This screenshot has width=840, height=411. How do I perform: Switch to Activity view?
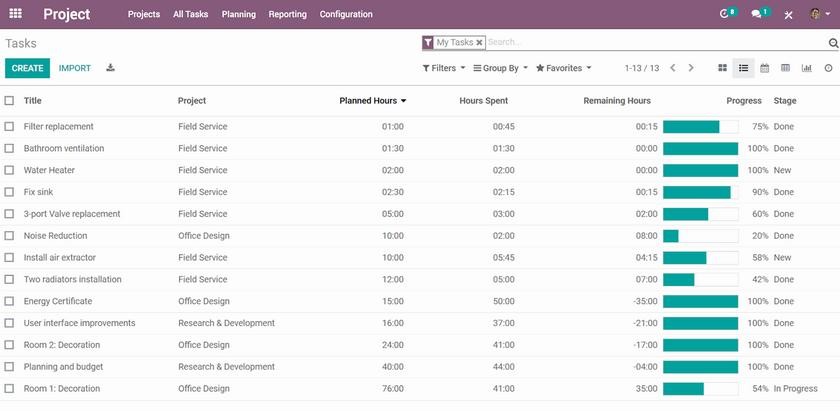click(x=828, y=68)
